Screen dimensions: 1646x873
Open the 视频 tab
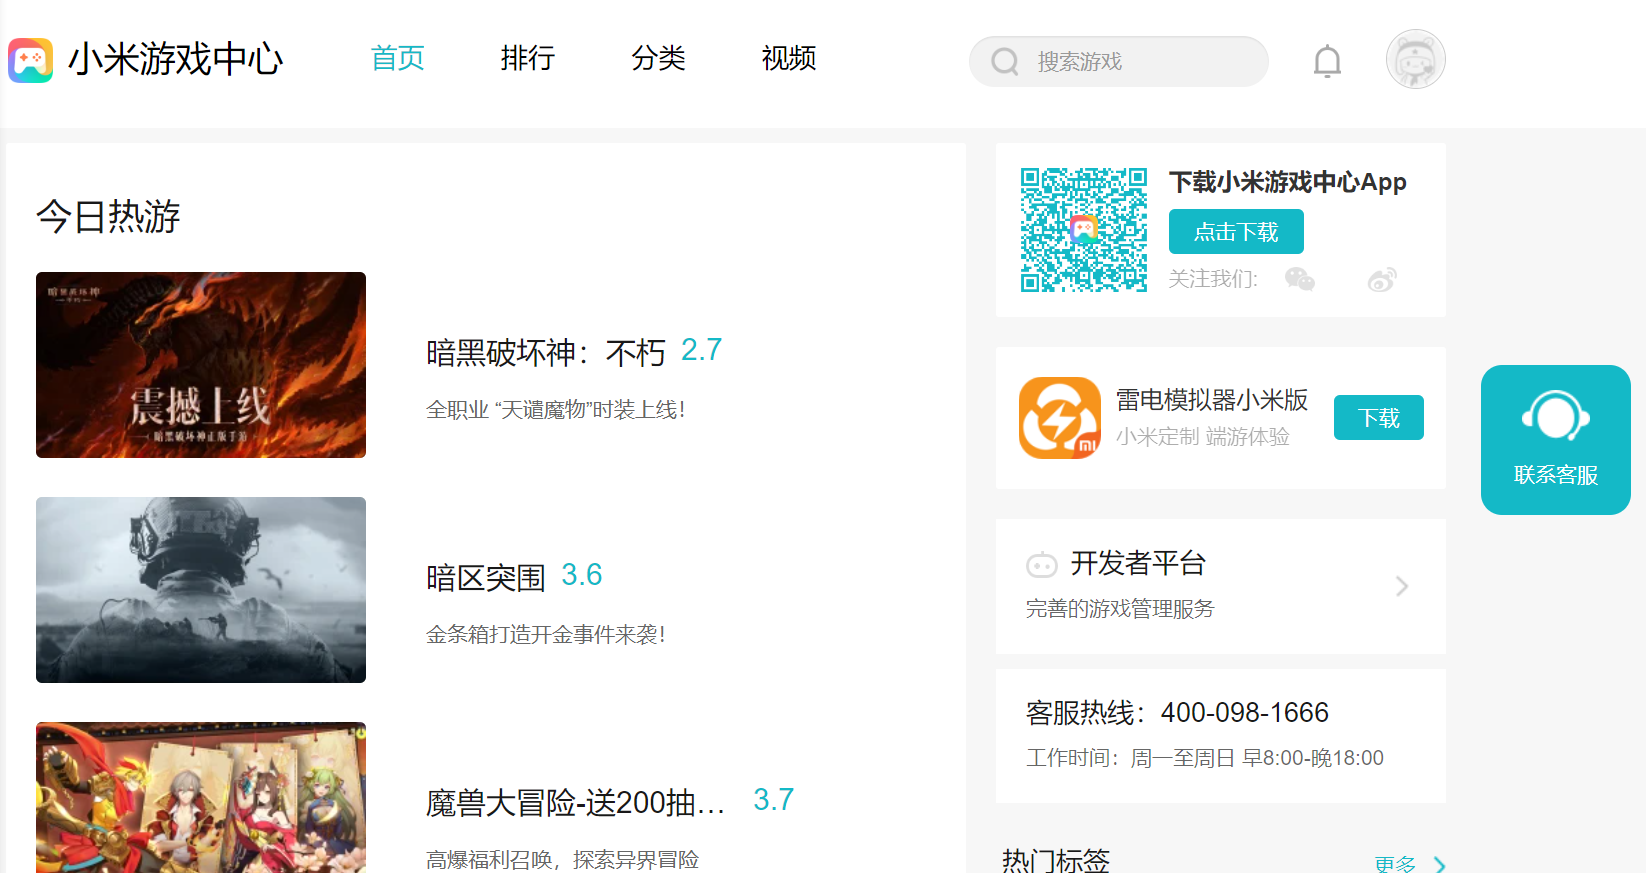(789, 58)
